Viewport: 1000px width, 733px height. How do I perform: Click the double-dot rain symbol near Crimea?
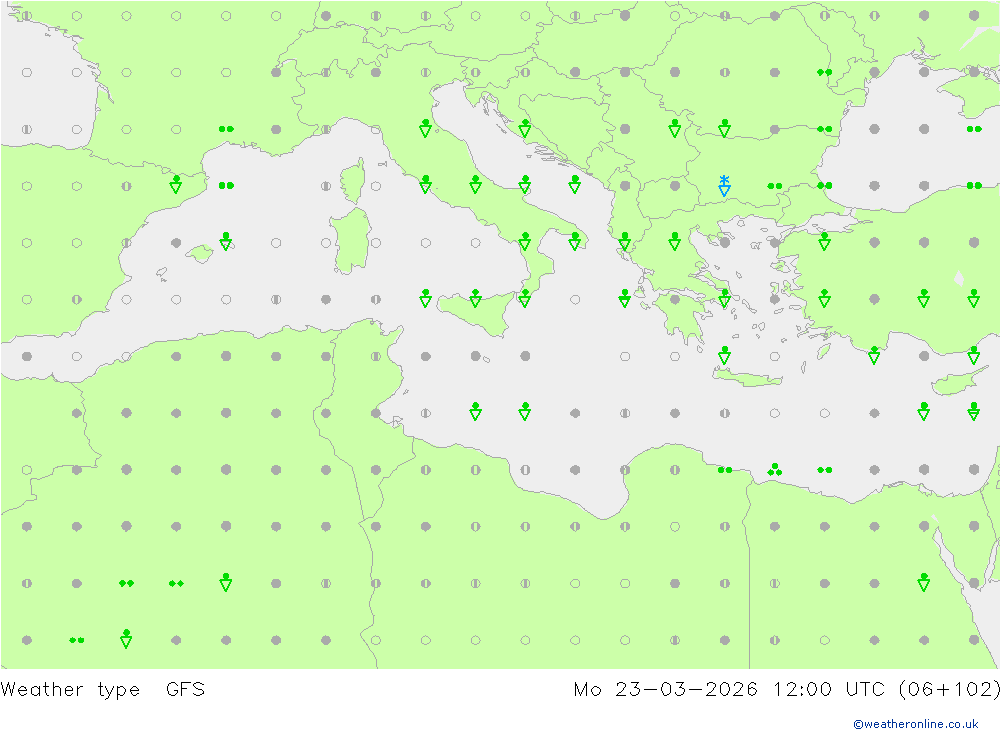[x=974, y=129]
